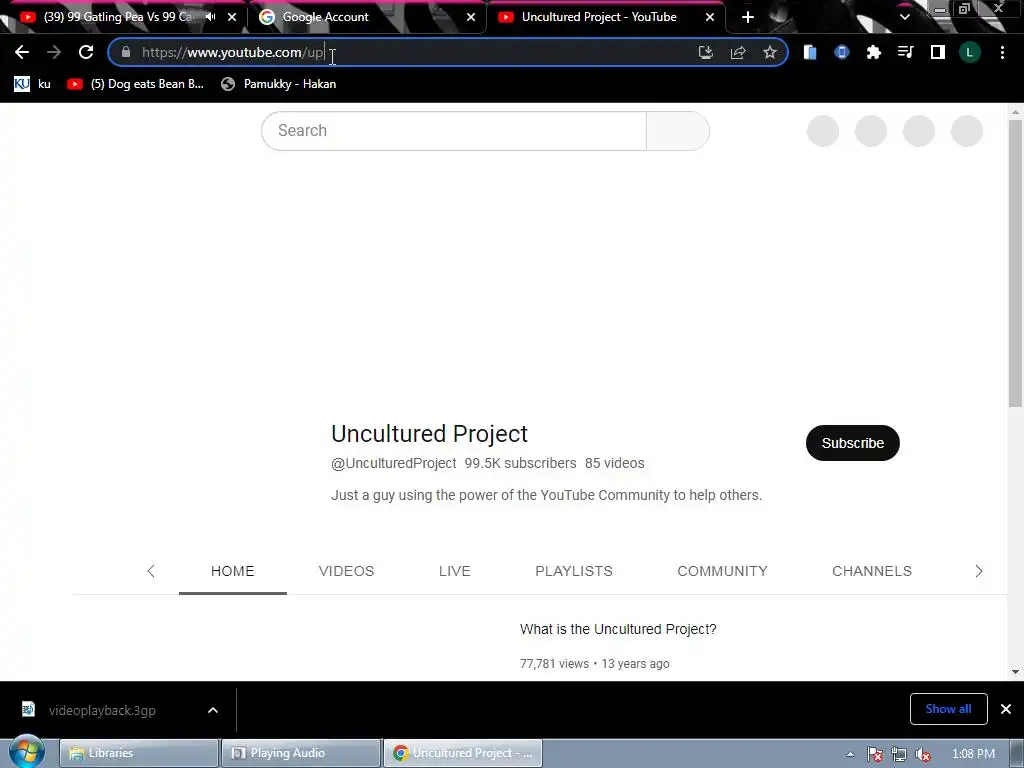1024x768 pixels.
Task: Click the page vertical scrollbar thumb
Action: tap(1015, 263)
